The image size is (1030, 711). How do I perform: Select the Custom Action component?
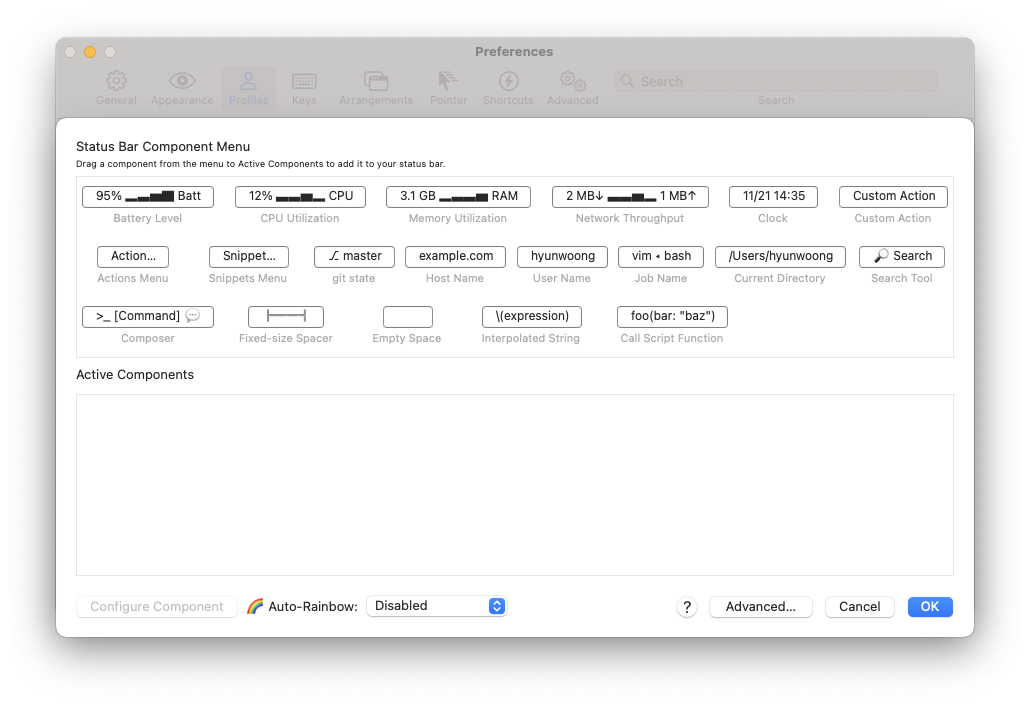(893, 196)
